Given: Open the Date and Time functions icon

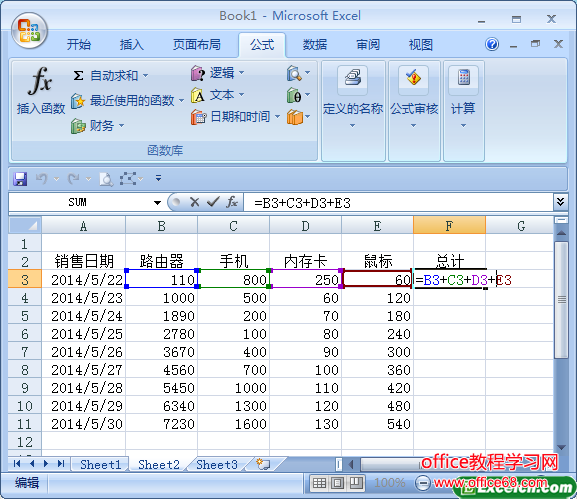Looking at the screenshot, I should pos(198,117).
